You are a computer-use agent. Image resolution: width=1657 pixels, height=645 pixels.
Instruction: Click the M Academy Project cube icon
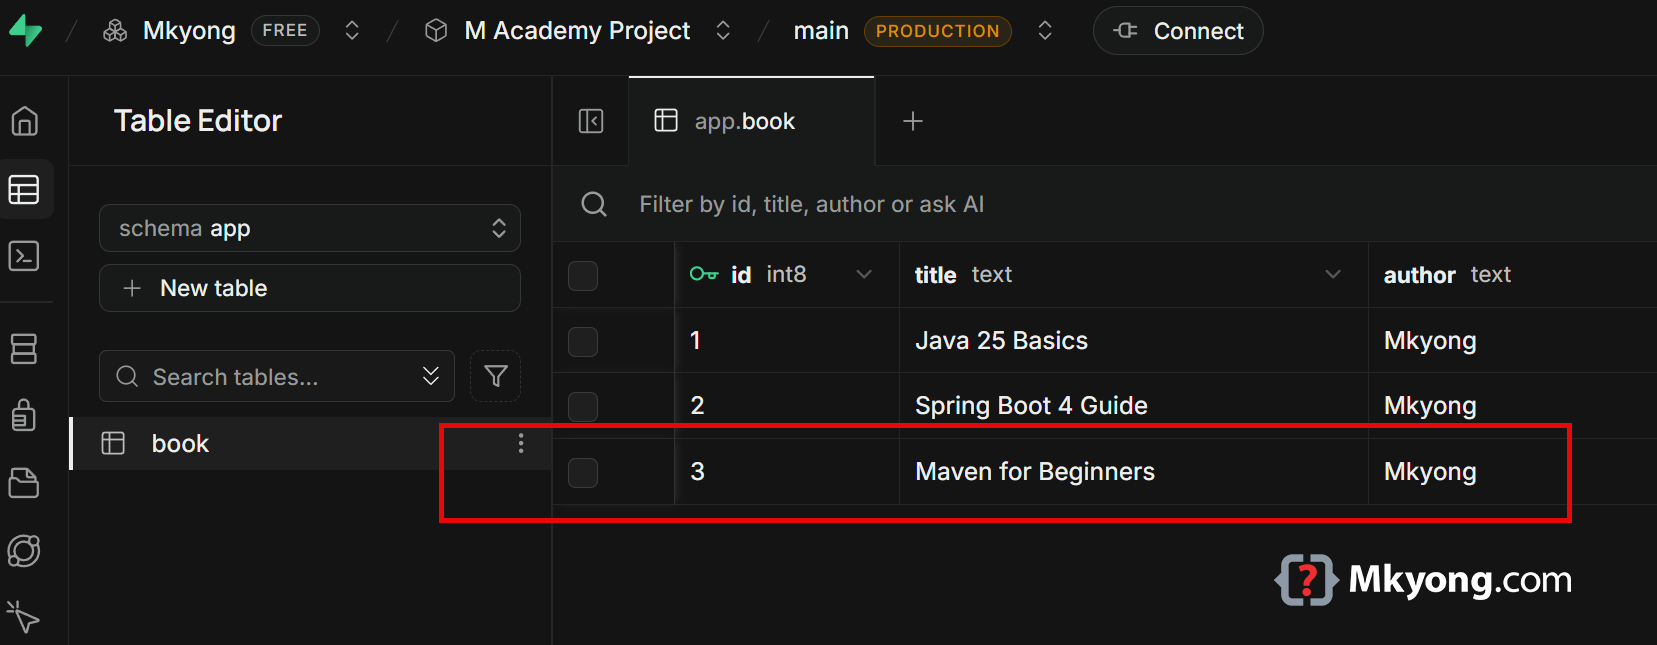tap(436, 31)
